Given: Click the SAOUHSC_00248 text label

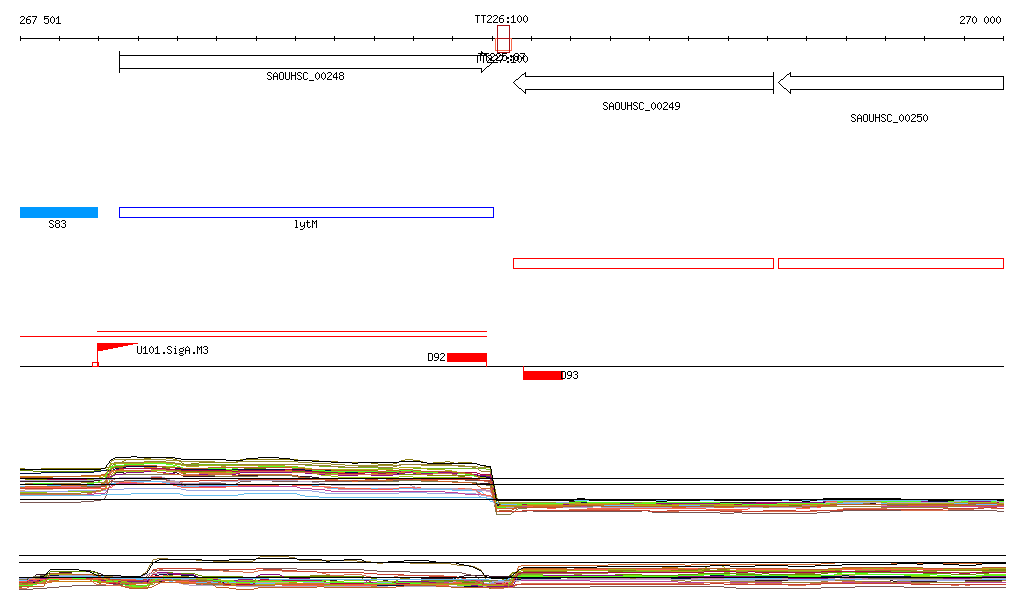Looking at the screenshot, I should click(306, 76).
